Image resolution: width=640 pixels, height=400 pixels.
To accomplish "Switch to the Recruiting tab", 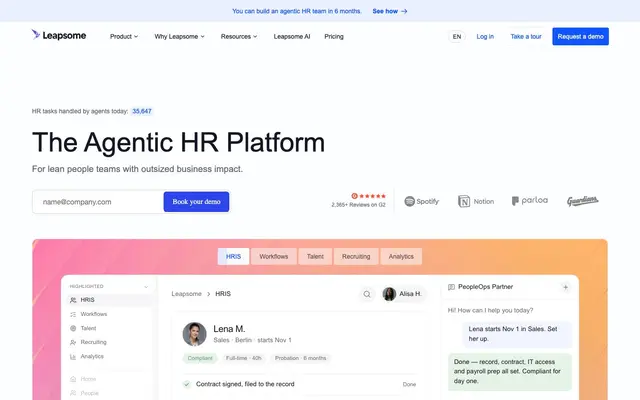I will point(356,256).
